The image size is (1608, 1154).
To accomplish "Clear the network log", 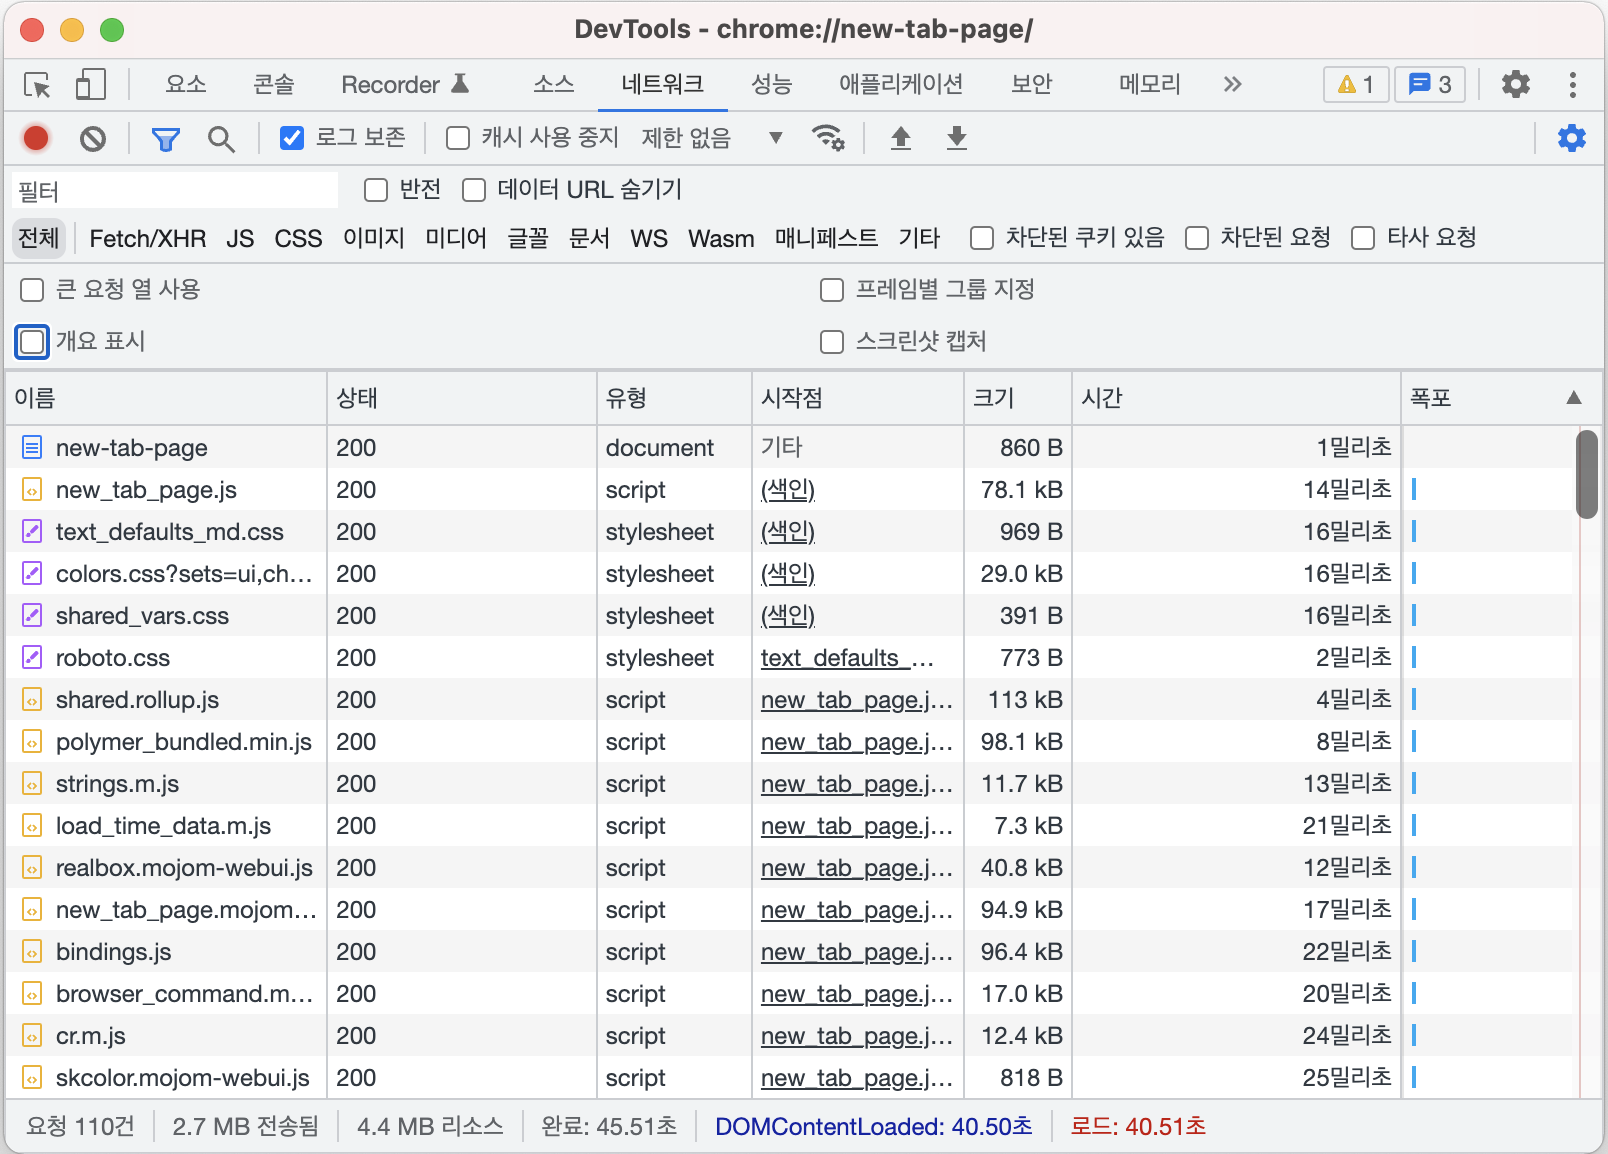I will point(93,138).
